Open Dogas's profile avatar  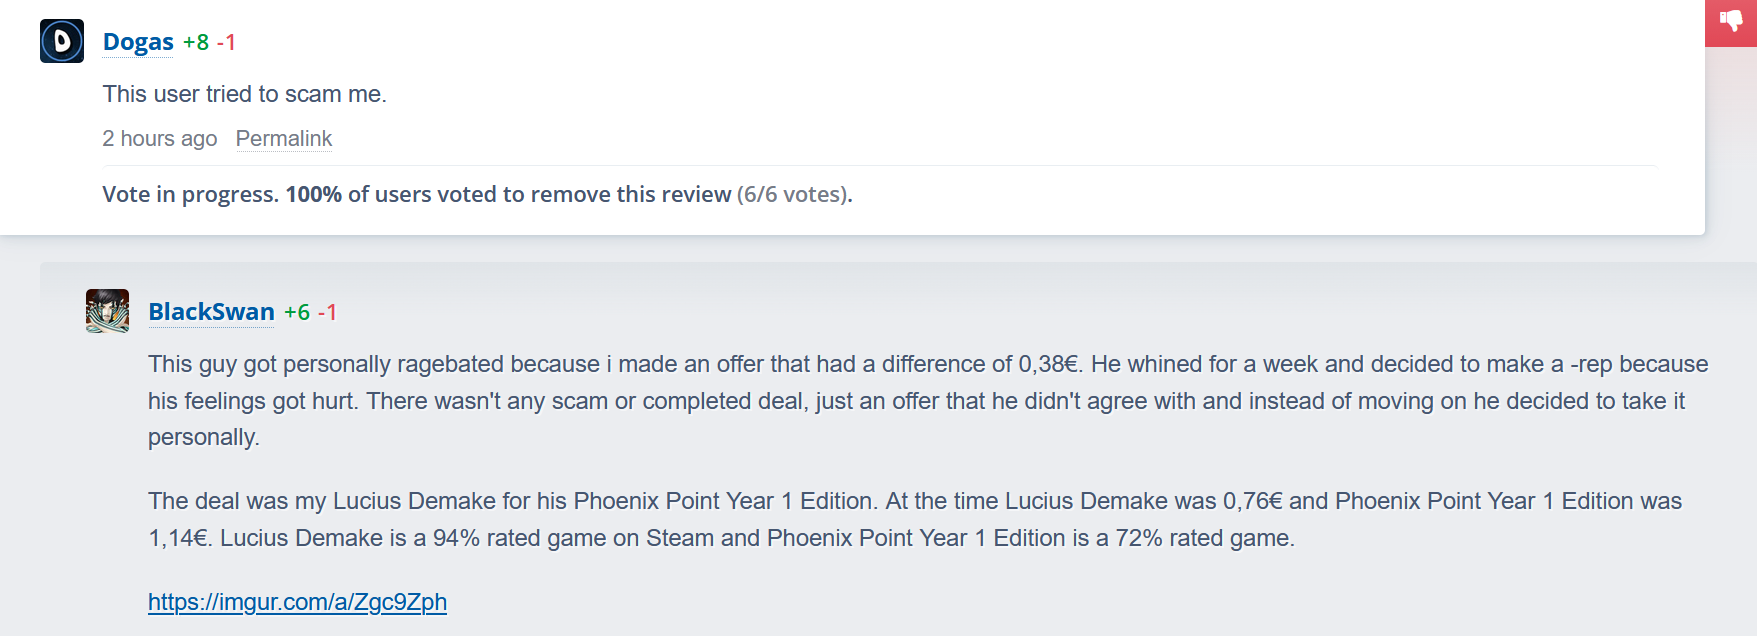point(62,41)
